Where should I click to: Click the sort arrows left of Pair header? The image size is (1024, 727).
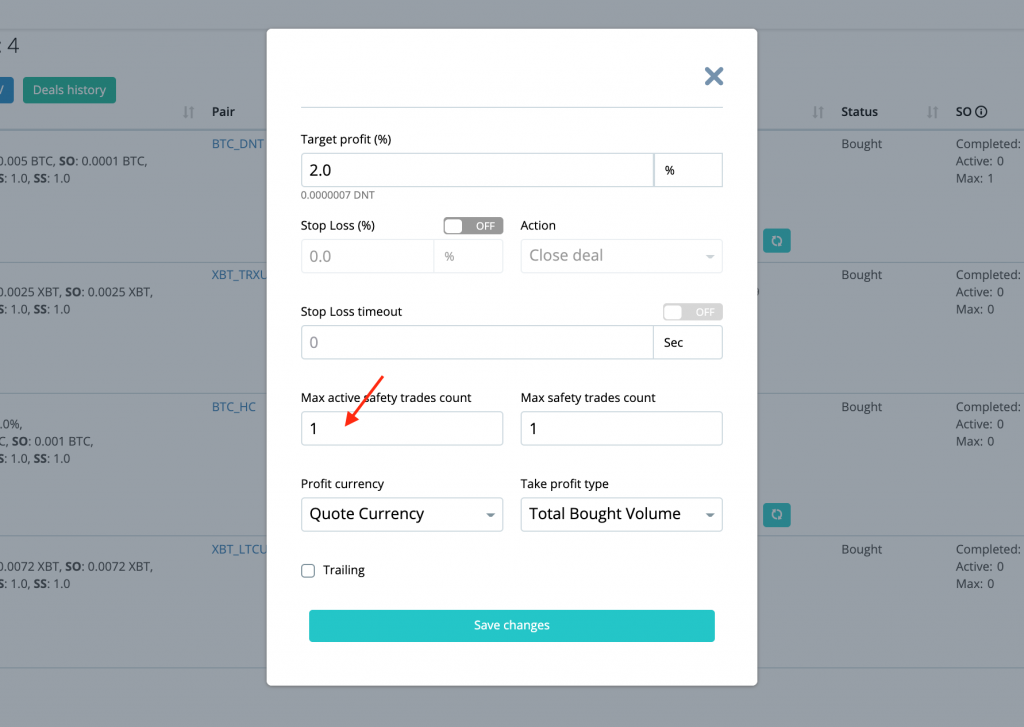pyautogui.click(x=189, y=112)
